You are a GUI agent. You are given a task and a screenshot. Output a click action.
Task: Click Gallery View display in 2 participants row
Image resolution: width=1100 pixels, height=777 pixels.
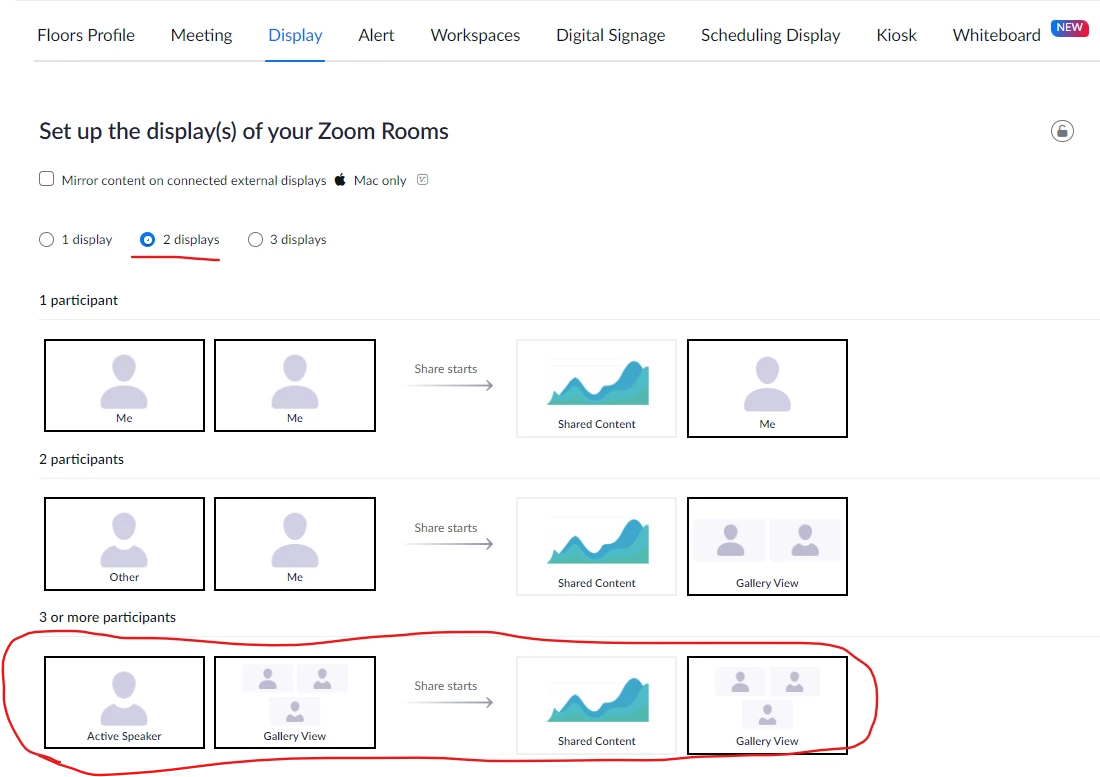[x=767, y=546]
